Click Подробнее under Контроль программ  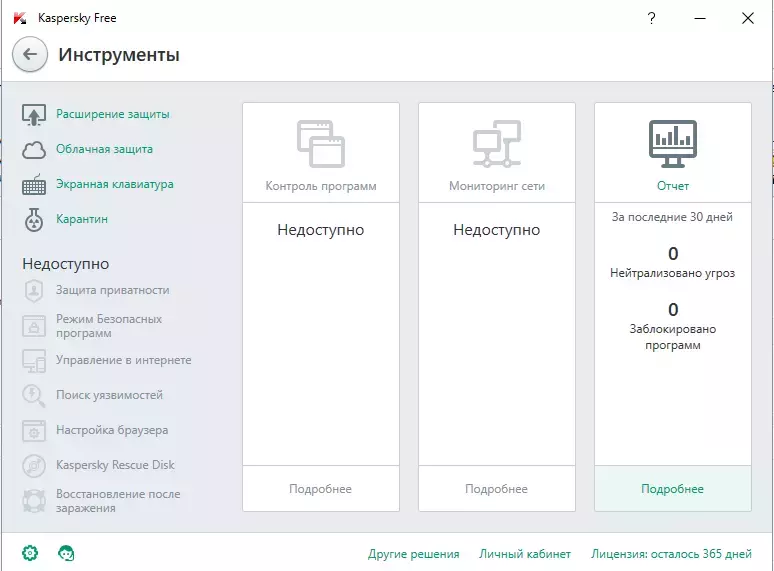(321, 489)
